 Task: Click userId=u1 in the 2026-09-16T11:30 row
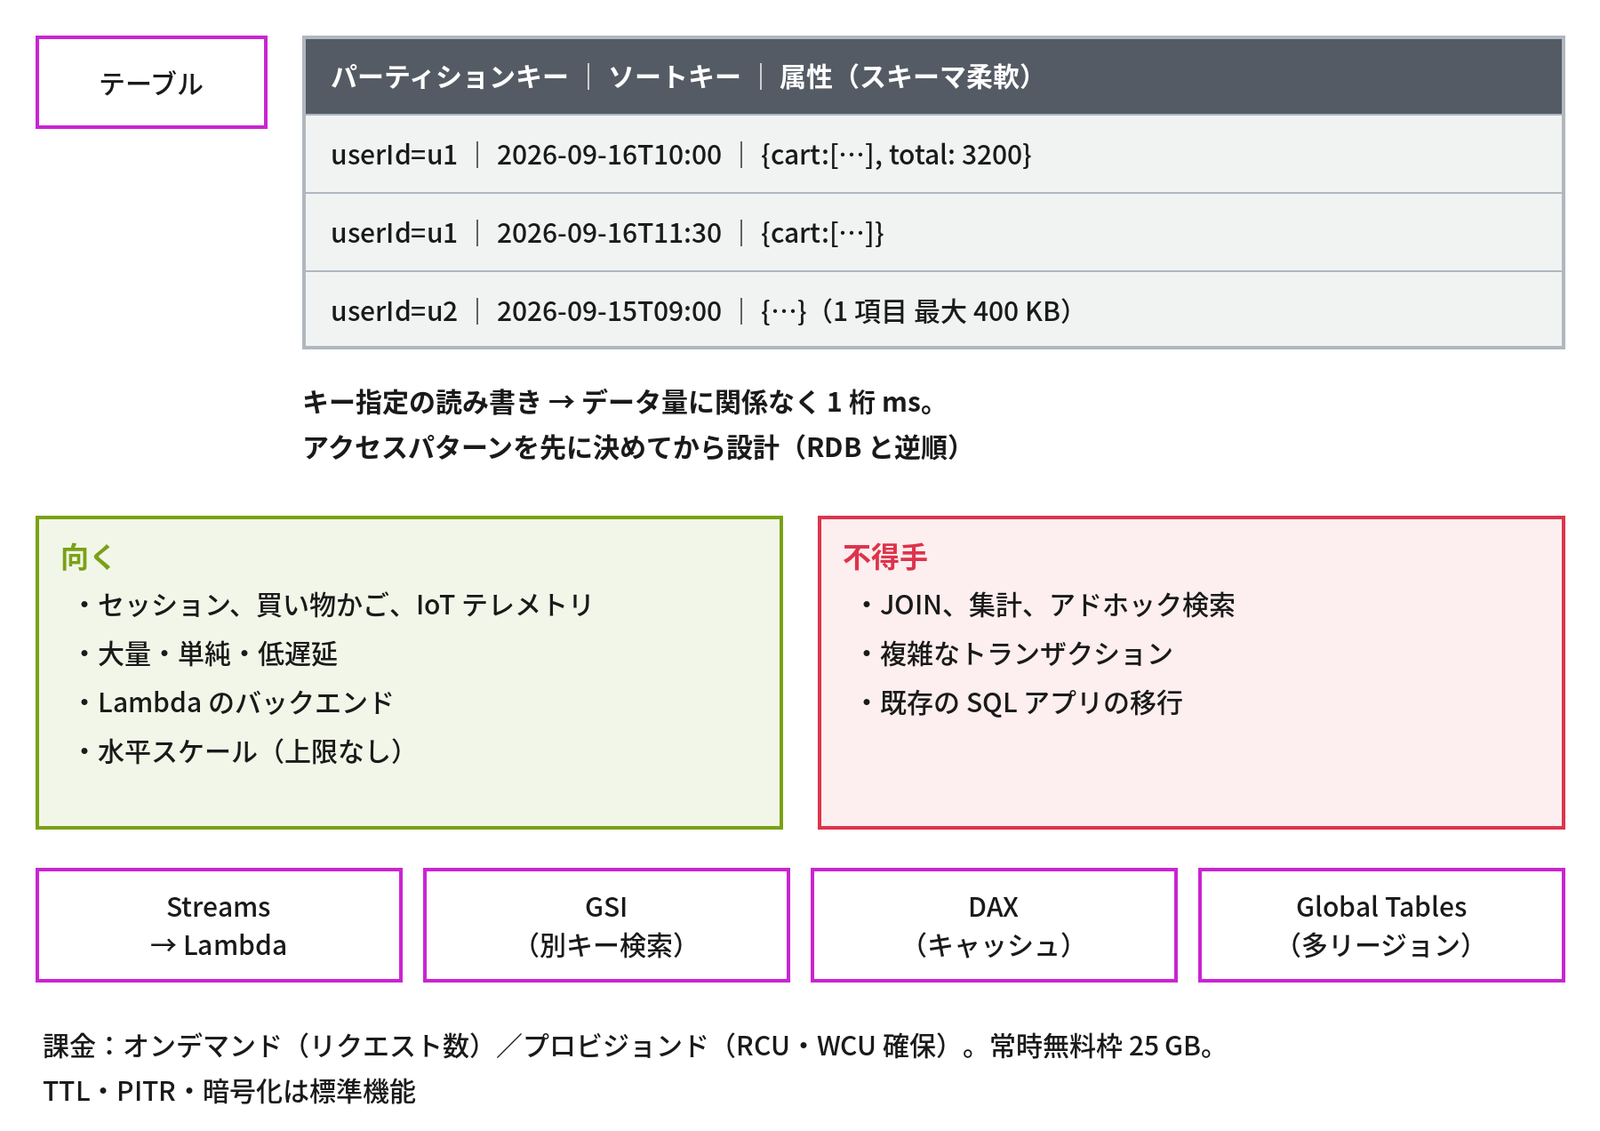point(394,233)
